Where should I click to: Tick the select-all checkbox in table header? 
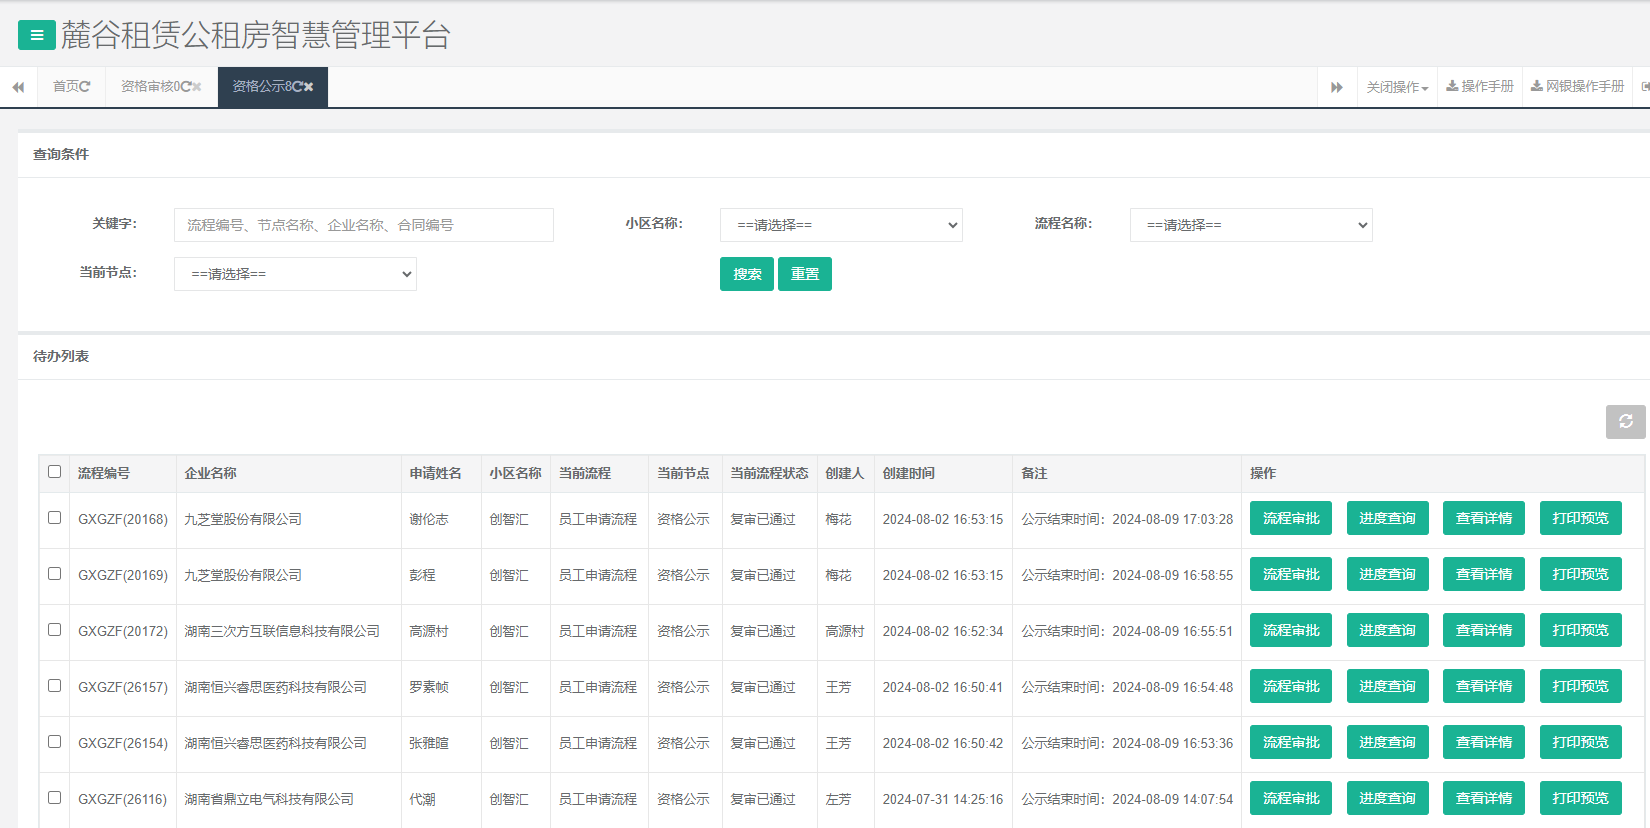coord(54,472)
